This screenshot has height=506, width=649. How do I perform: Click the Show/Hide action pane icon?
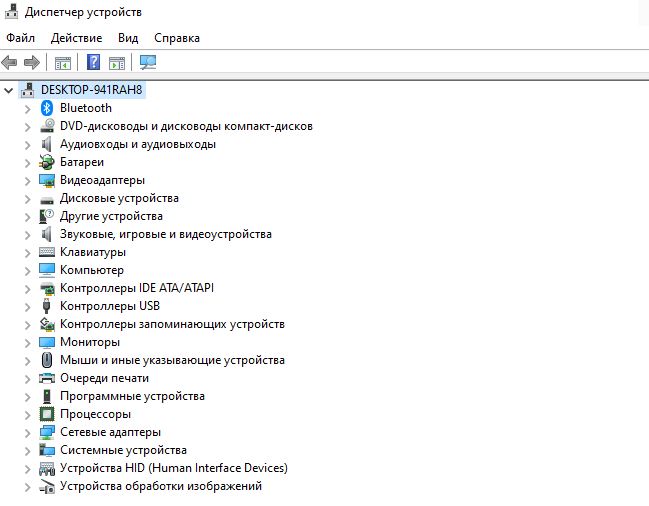click(117, 63)
